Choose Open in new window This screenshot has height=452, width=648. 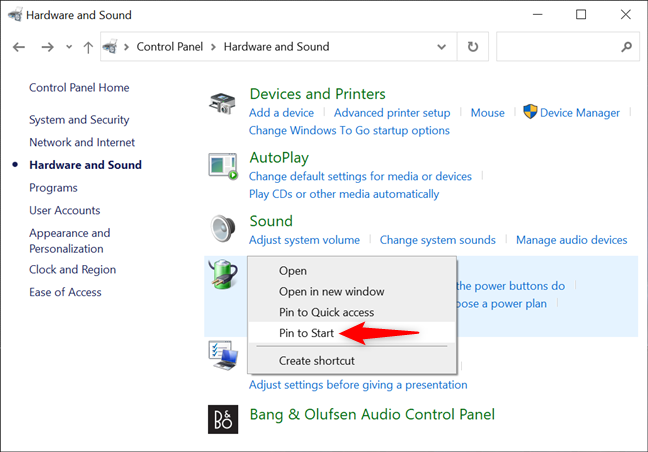tap(331, 292)
